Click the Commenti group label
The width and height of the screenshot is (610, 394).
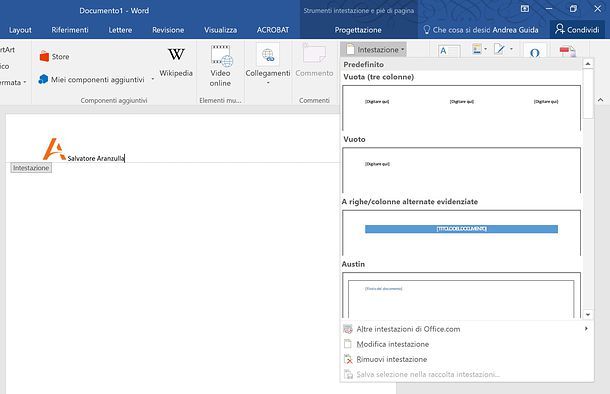[314, 100]
